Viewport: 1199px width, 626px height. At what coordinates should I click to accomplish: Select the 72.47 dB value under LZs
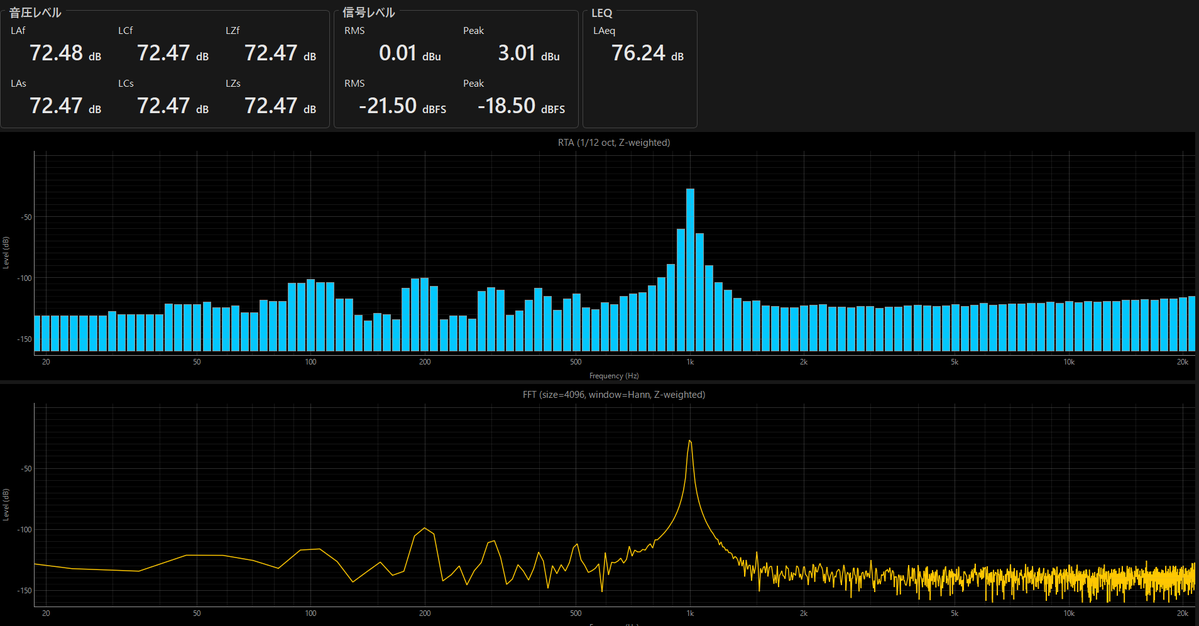[280, 105]
